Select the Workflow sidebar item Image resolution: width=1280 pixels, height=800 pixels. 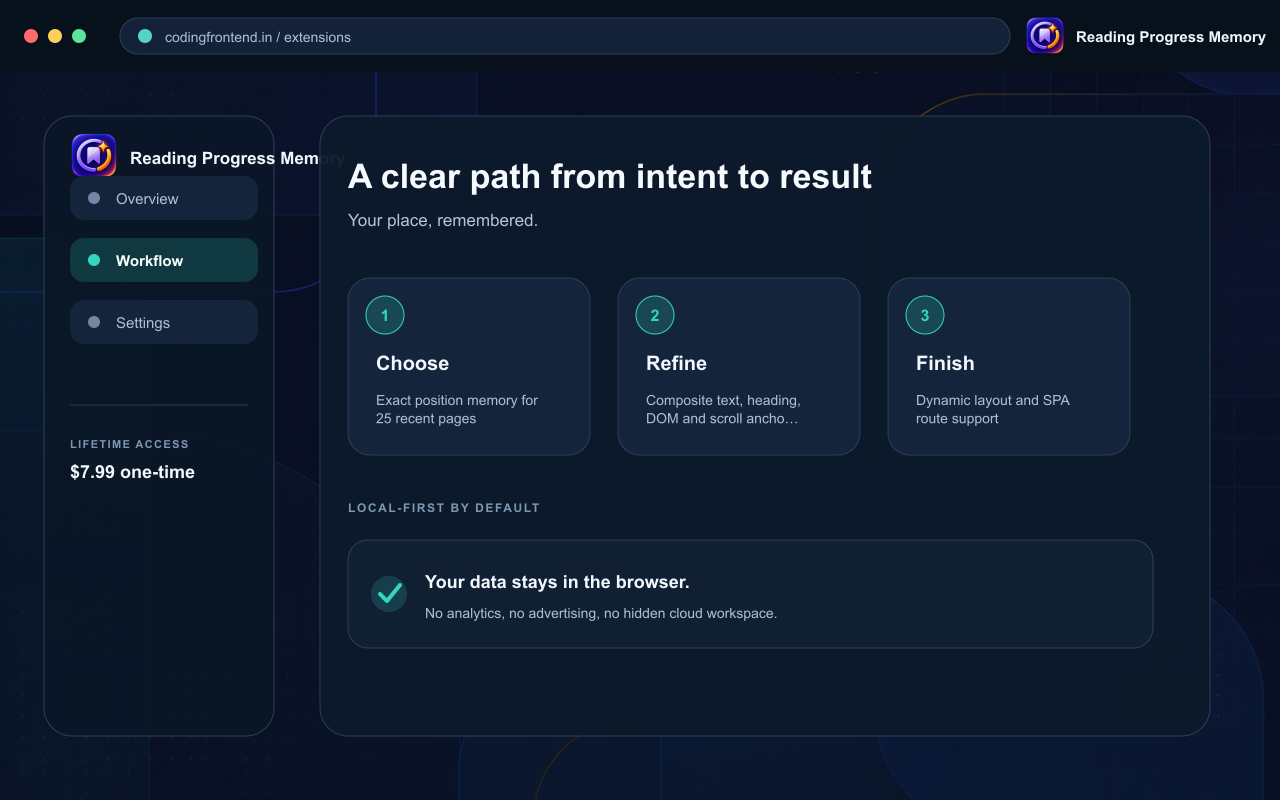(164, 260)
